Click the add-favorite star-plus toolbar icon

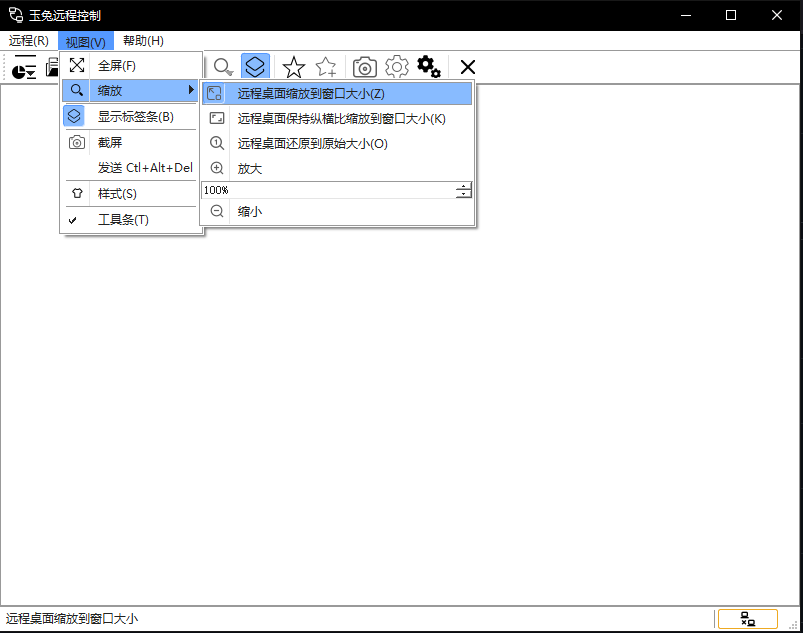(326, 67)
